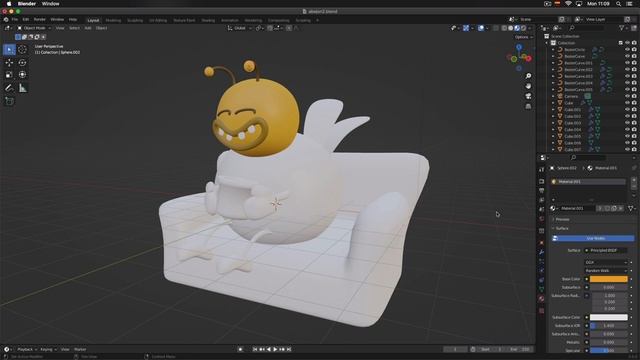The image size is (640, 360).
Task: Open the Global transform orientation dropdown
Action: pos(240,28)
